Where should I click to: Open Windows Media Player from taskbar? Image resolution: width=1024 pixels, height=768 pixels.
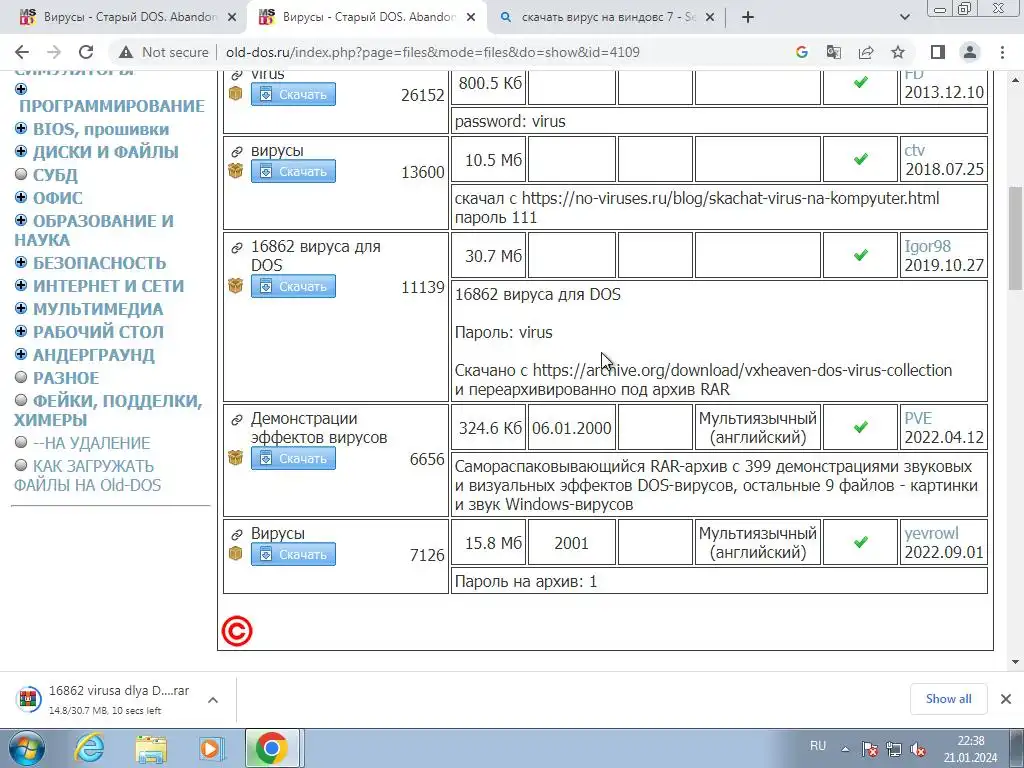pos(211,748)
